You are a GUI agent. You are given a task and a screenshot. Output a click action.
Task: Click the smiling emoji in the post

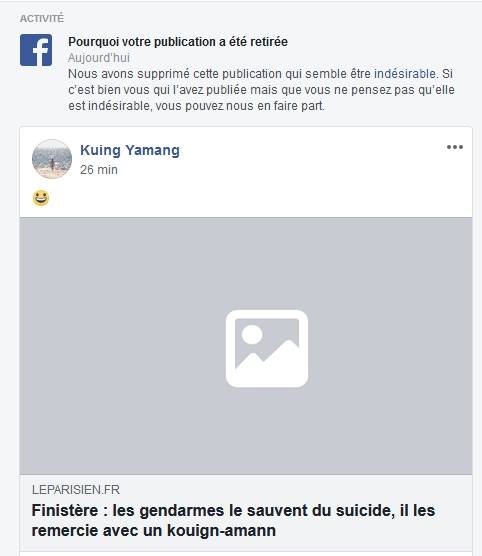pos(41,198)
